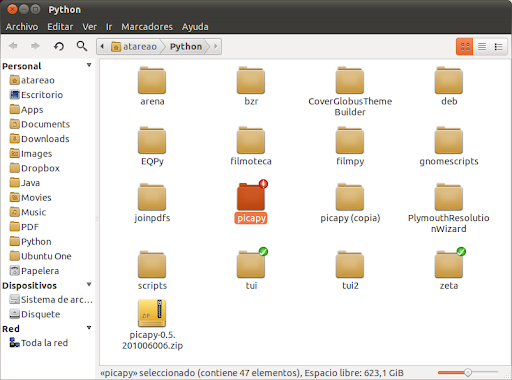Open Dropbox bookmark in sidebar
The width and height of the screenshot is (512, 380).
[x=35, y=168]
